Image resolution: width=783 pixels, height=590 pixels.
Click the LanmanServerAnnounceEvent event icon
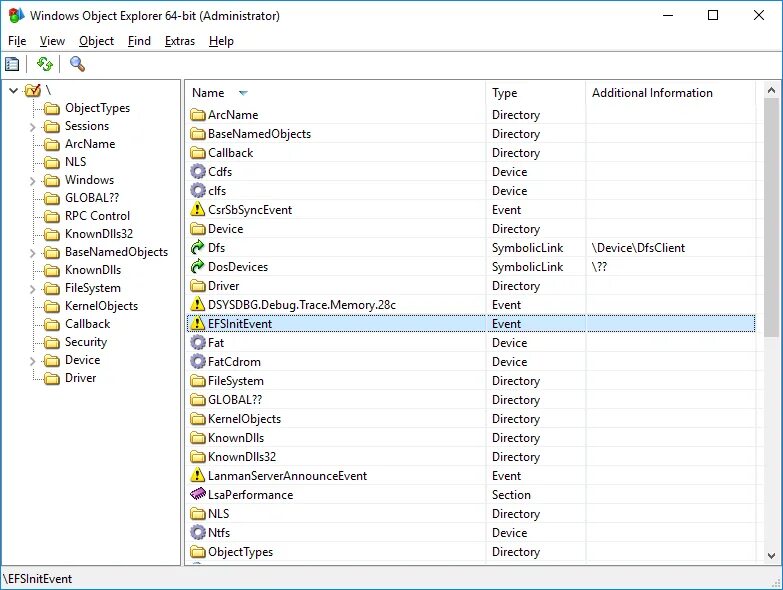click(198, 476)
